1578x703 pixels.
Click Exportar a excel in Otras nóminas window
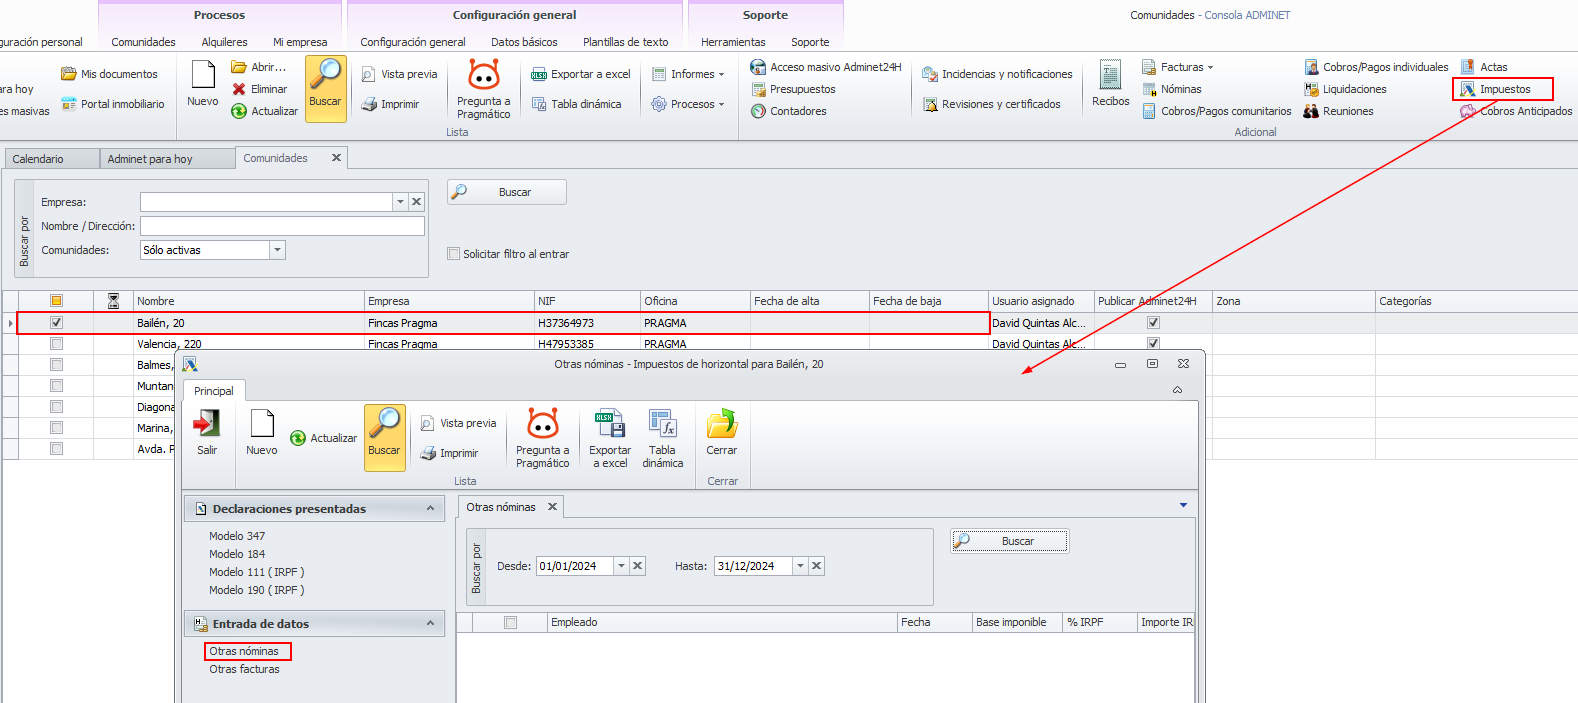610,438
